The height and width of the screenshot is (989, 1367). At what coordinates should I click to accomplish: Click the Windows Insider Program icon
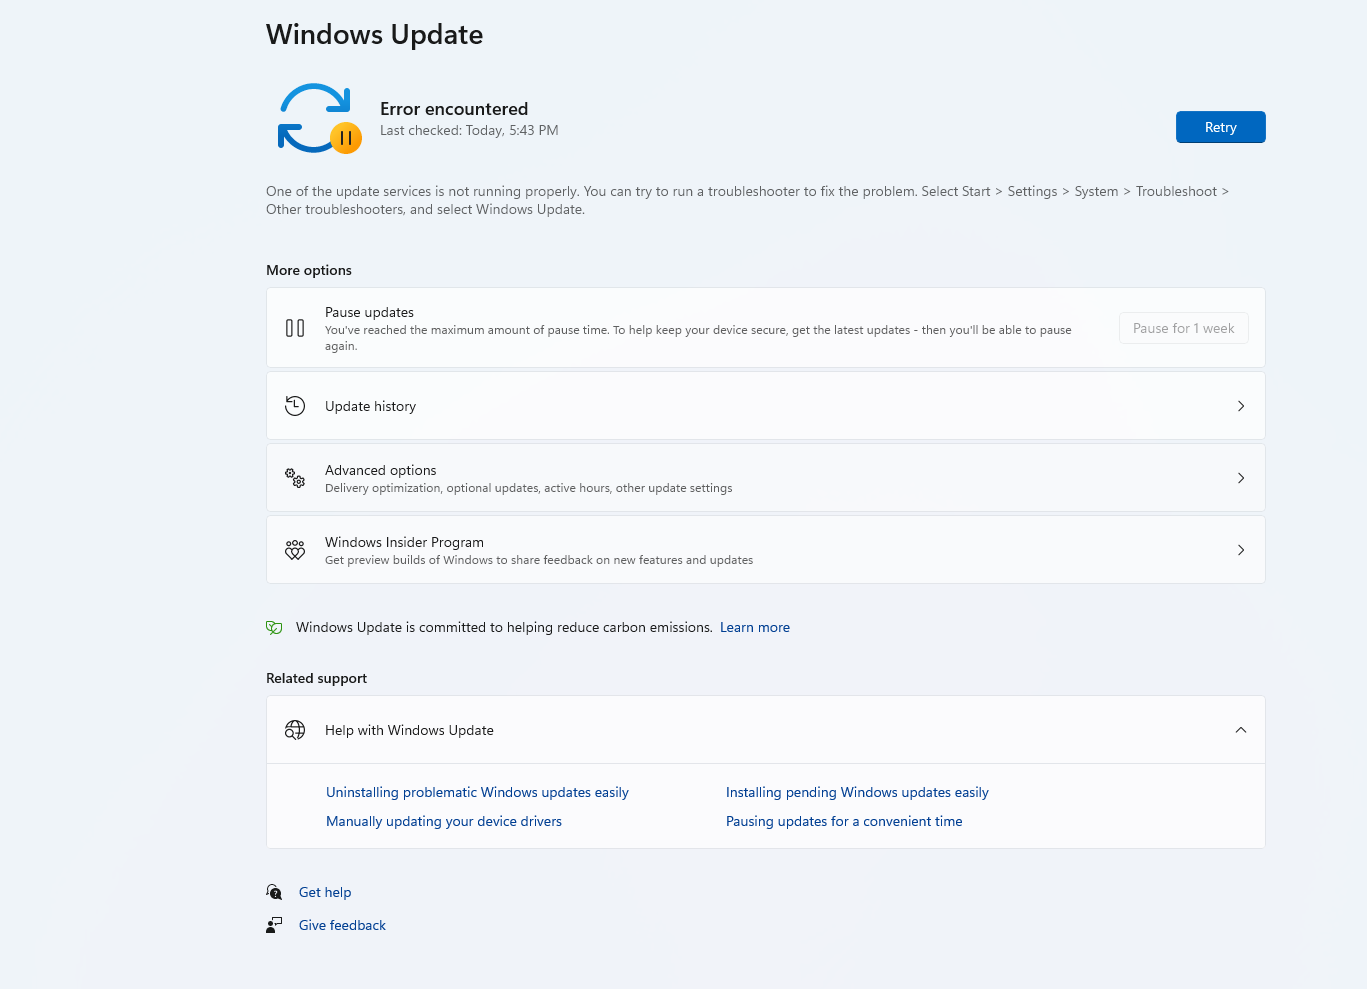tap(295, 549)
